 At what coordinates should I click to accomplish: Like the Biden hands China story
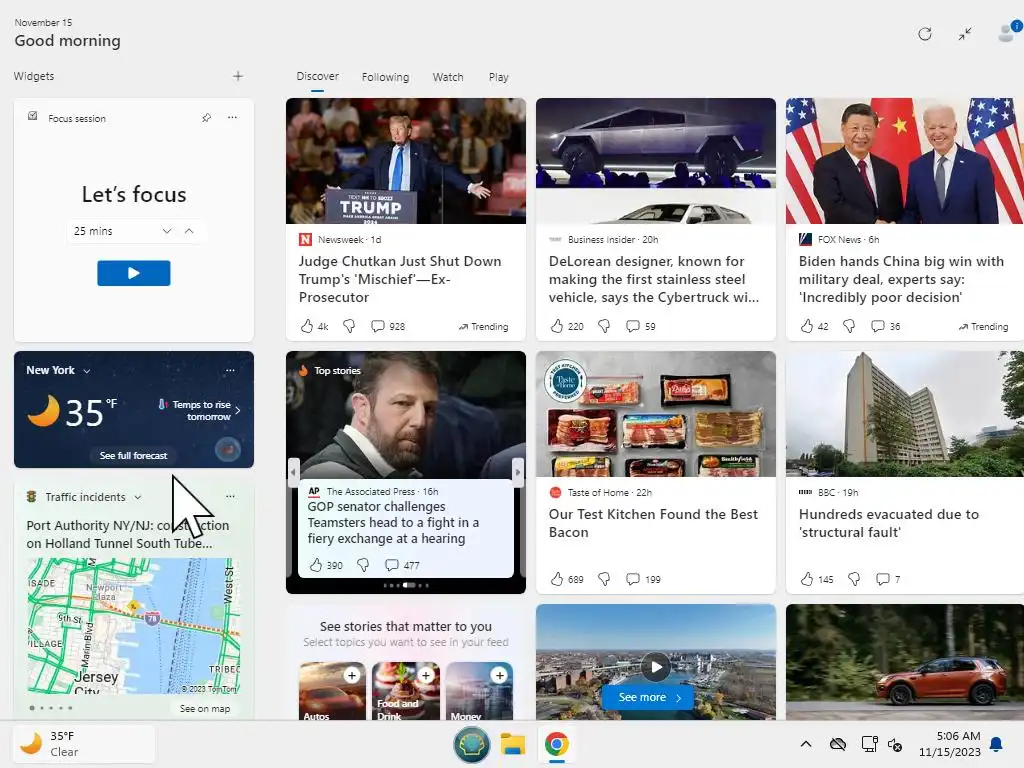tap(807, 326)
